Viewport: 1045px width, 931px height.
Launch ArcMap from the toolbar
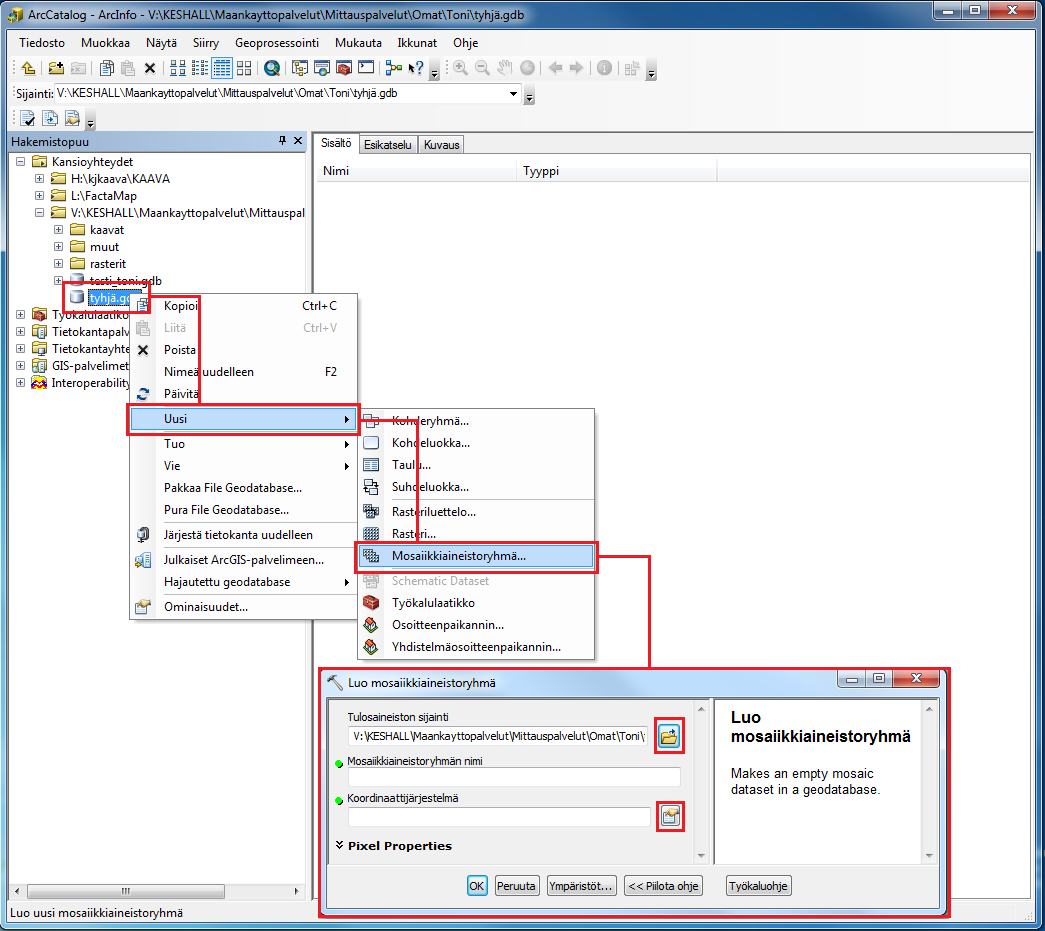pyautogui.click(x=271, y=67)
